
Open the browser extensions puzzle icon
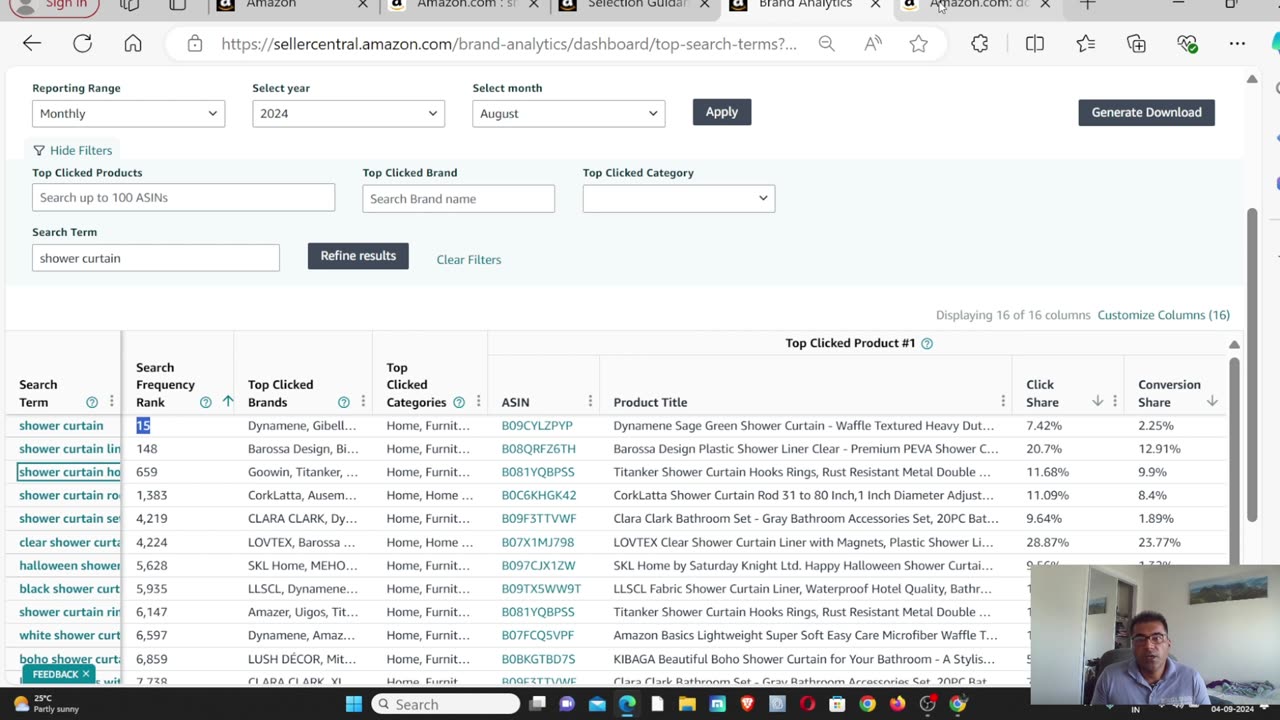(980, 44)
